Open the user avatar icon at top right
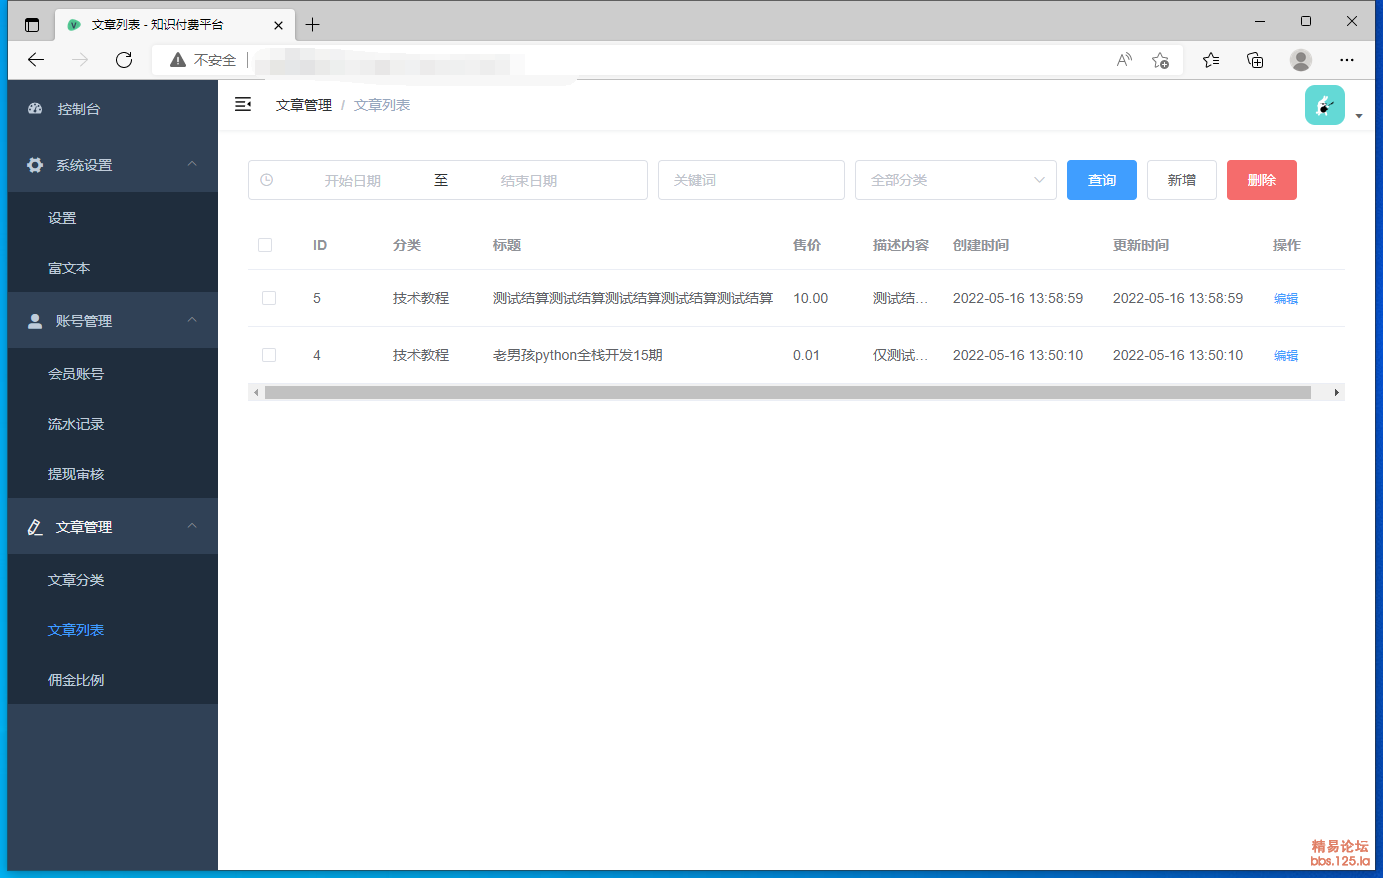Viewport: 1383px width, 878px height. pyautogui.click(x=1324, y=104)
